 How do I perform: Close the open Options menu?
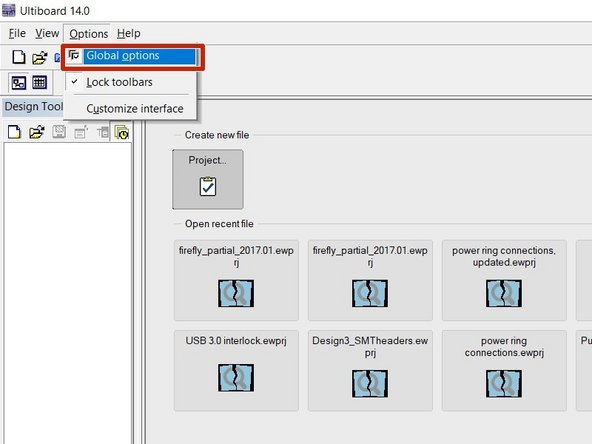coord(88,34)
